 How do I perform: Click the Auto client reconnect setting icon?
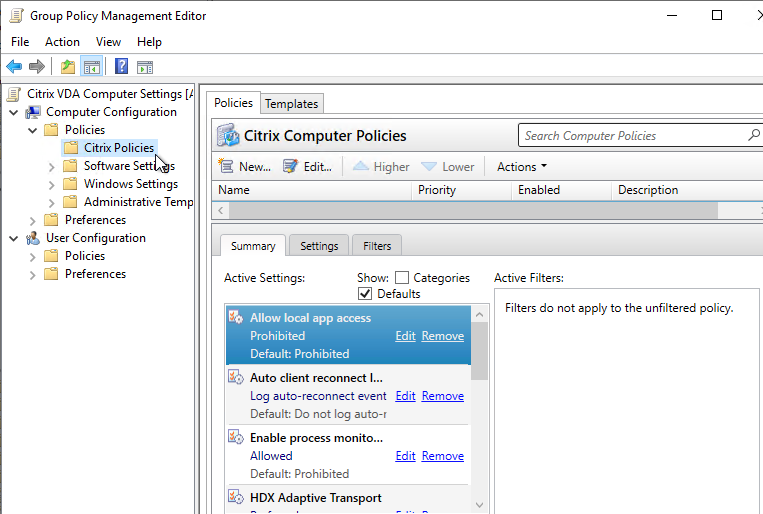236,377
